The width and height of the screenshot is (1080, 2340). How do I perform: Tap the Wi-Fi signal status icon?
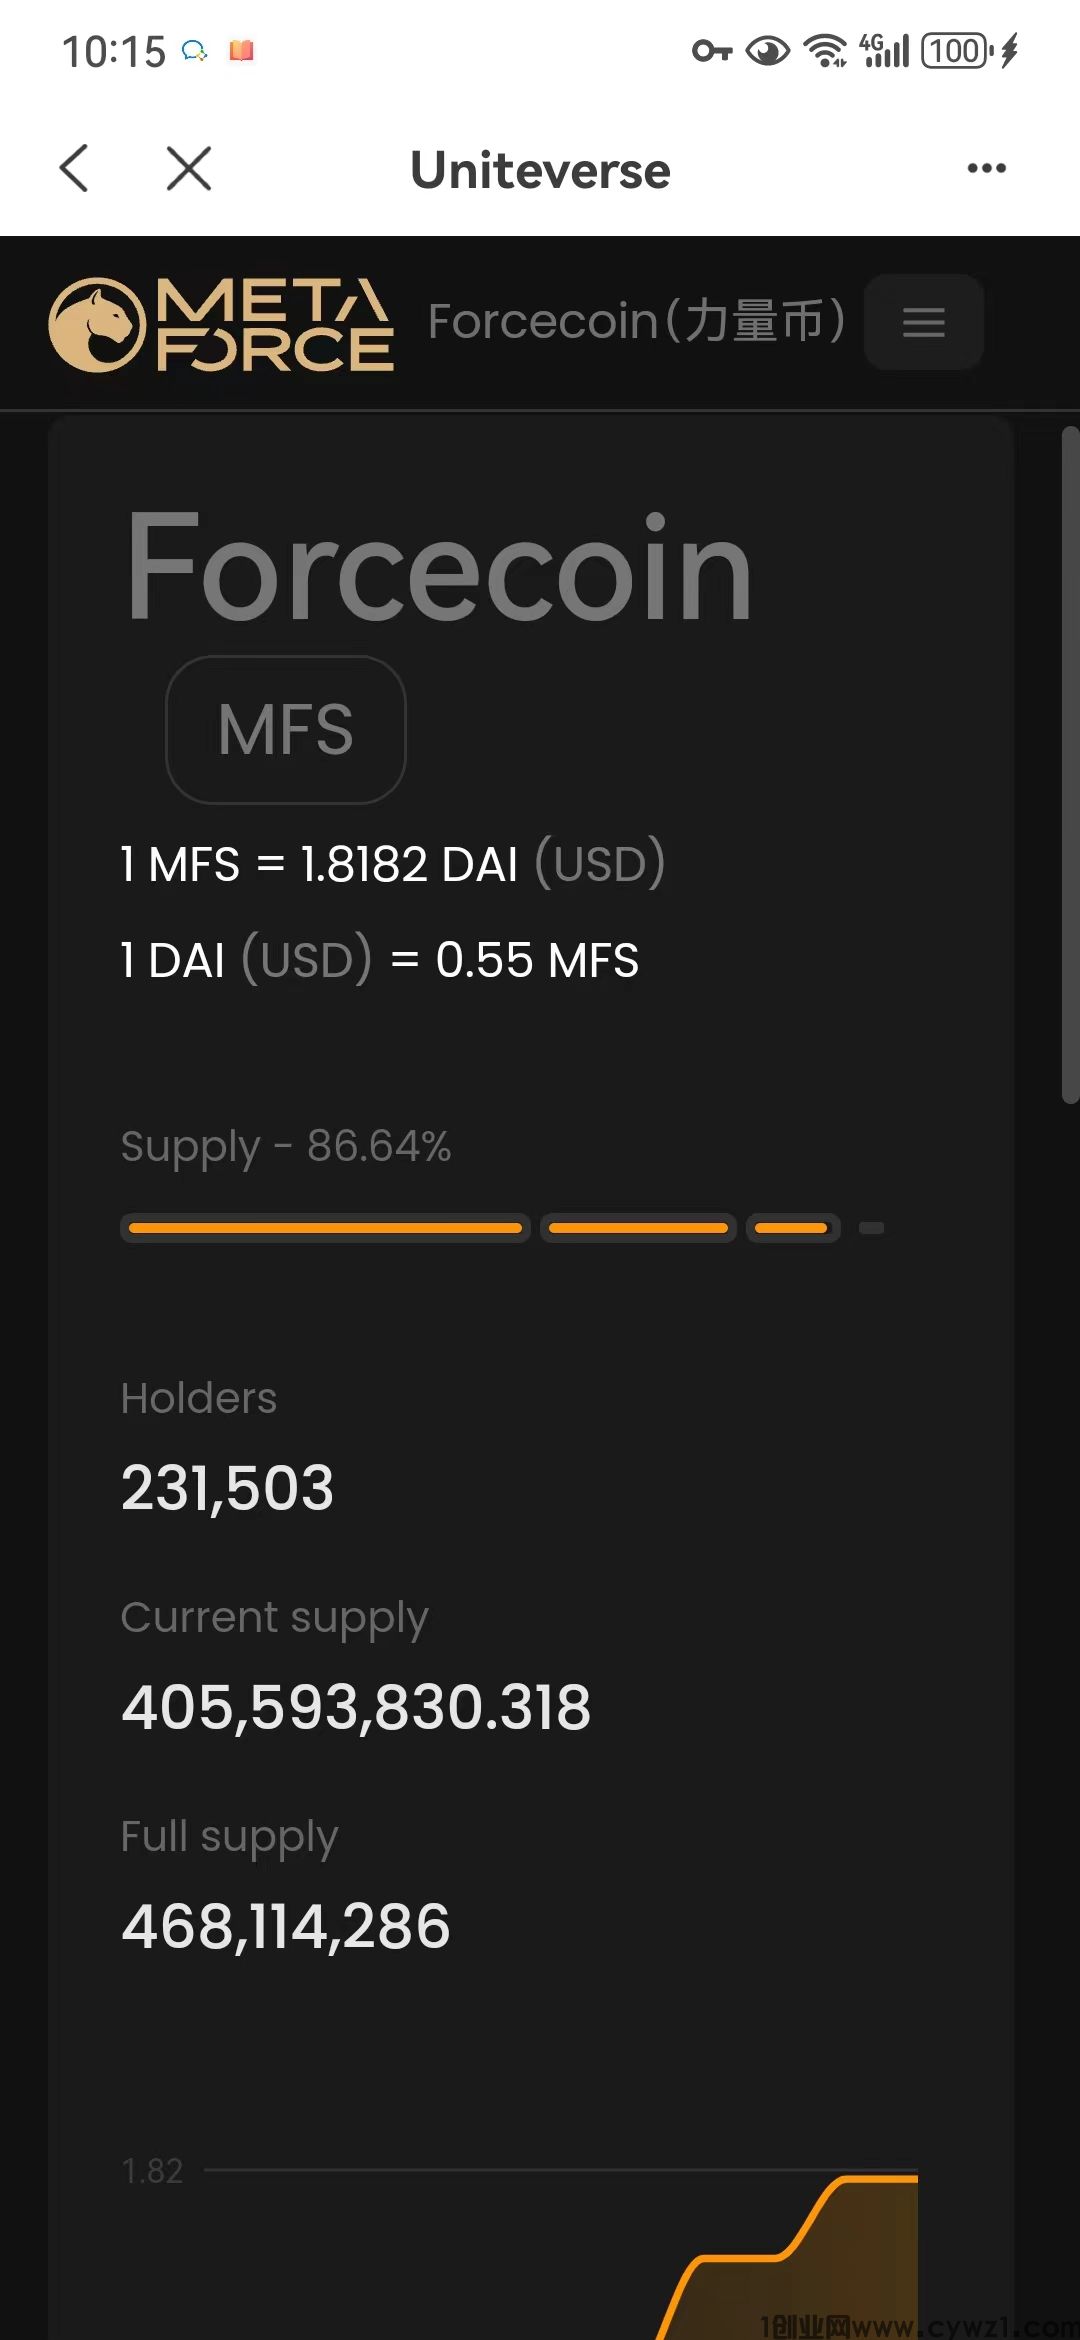826,50
